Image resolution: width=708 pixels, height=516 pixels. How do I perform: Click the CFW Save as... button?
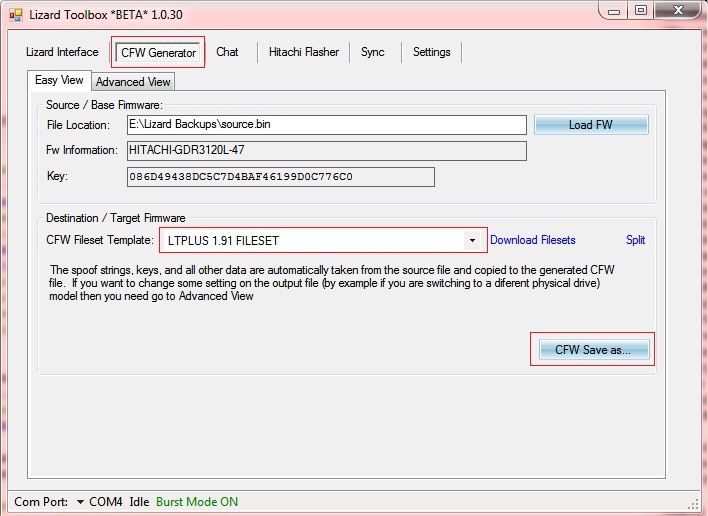(x=594, y=349)
